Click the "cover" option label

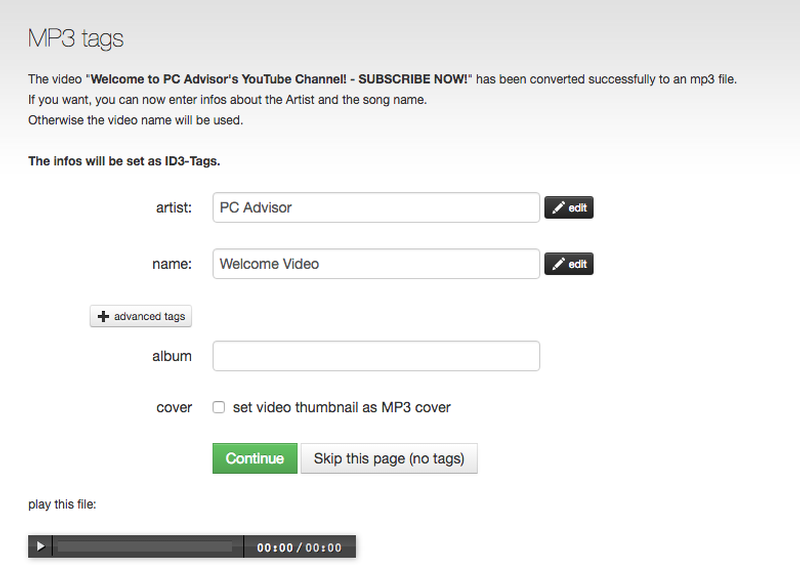click(x=173, y=407)
